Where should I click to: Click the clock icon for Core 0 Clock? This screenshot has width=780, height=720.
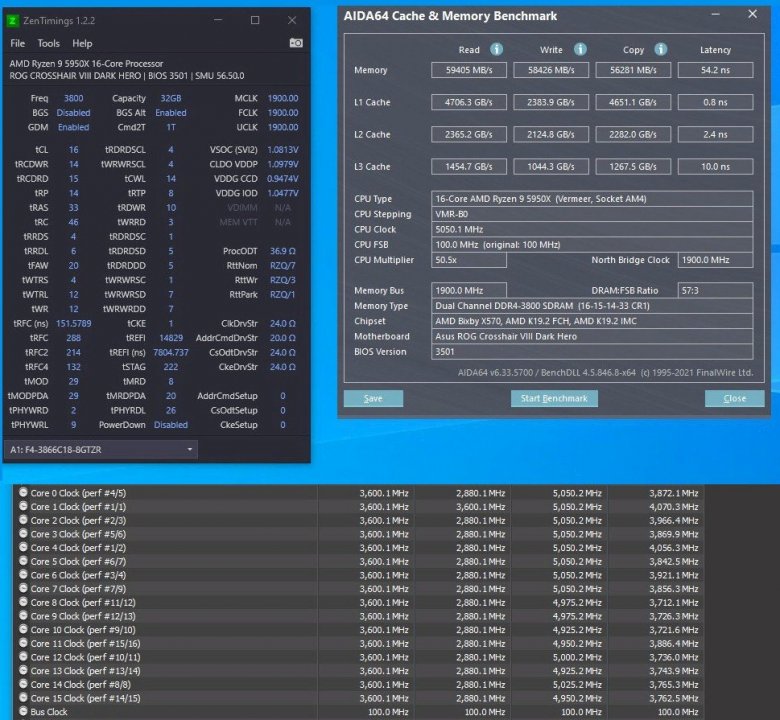coord(23,493)
